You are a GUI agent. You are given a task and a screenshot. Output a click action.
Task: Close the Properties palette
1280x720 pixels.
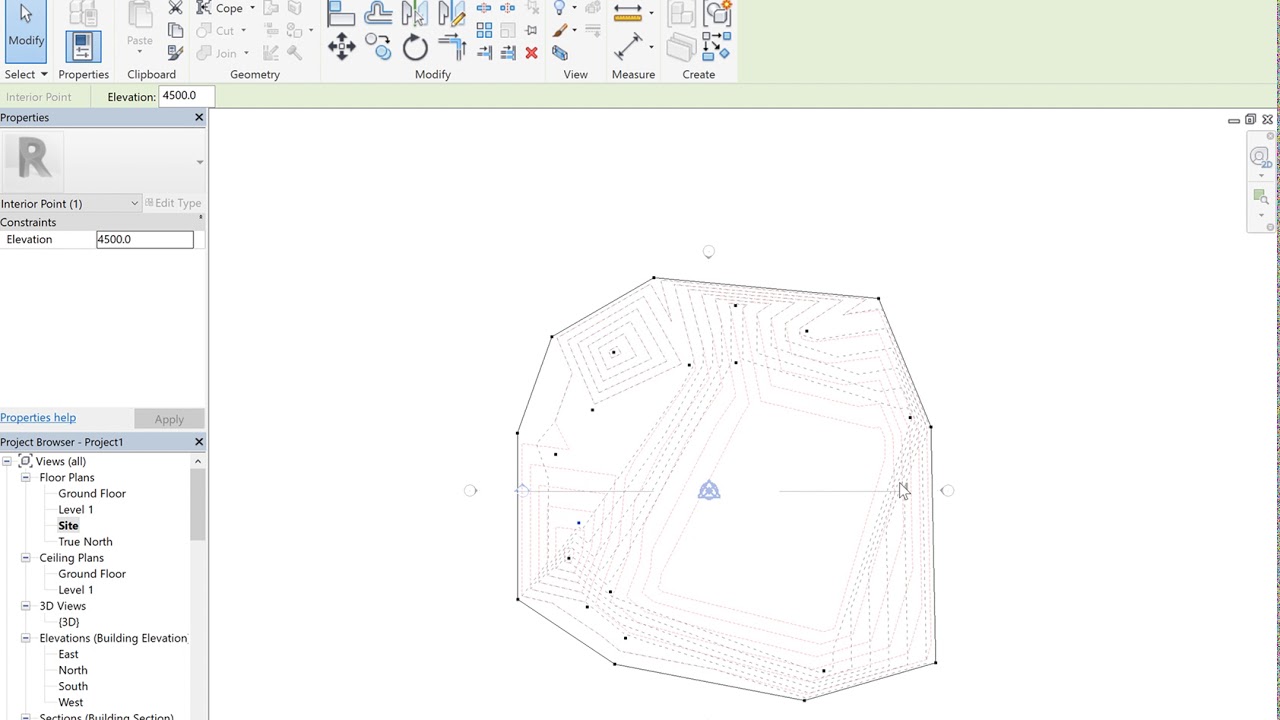coord(199,118)
